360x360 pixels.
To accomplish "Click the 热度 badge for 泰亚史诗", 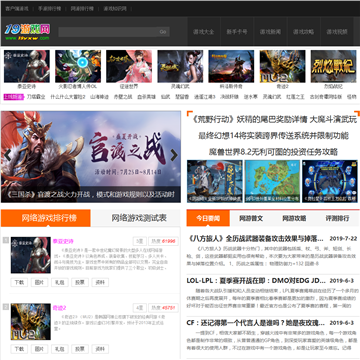I will point(163,241).
